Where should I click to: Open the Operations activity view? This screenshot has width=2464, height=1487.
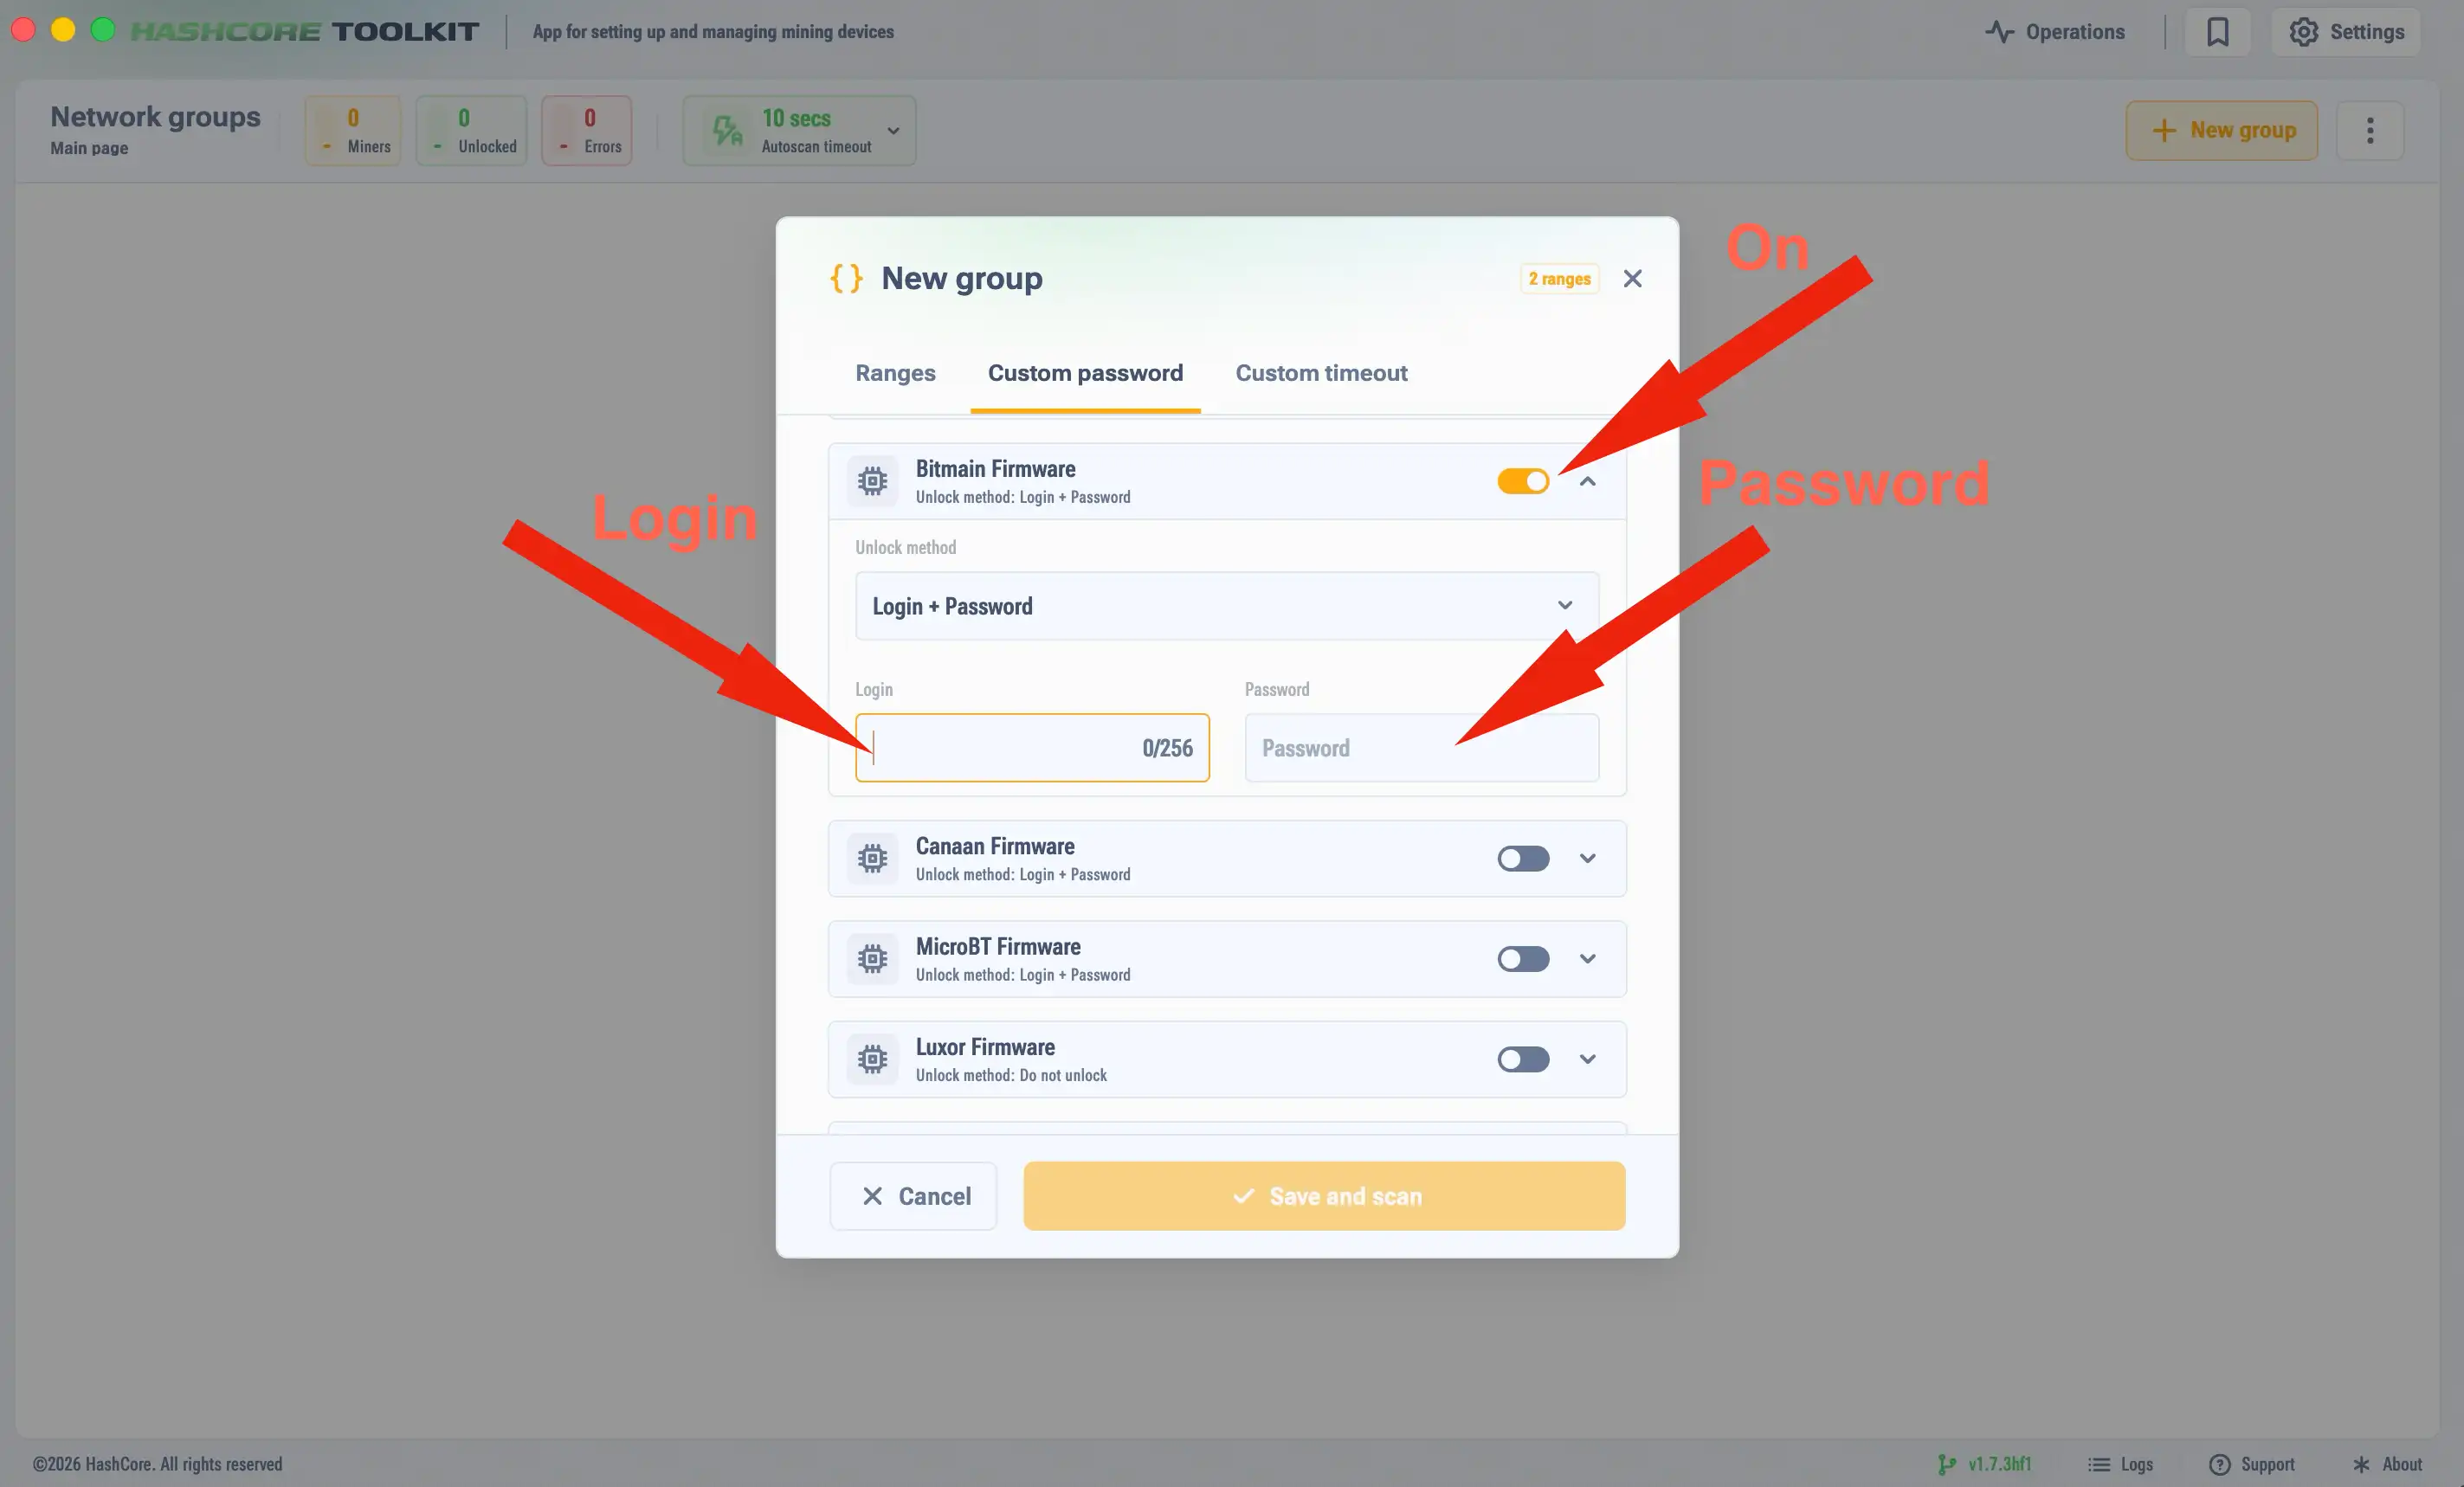pyautogui.click(x=2055, y=32)
